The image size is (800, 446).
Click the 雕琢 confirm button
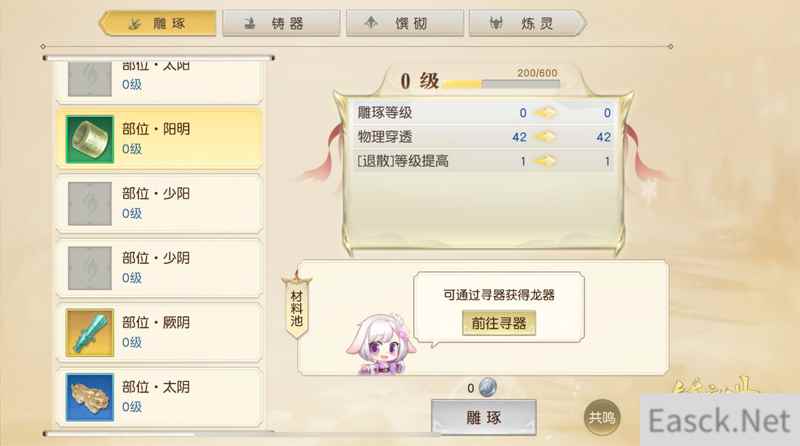click(484, 417)
